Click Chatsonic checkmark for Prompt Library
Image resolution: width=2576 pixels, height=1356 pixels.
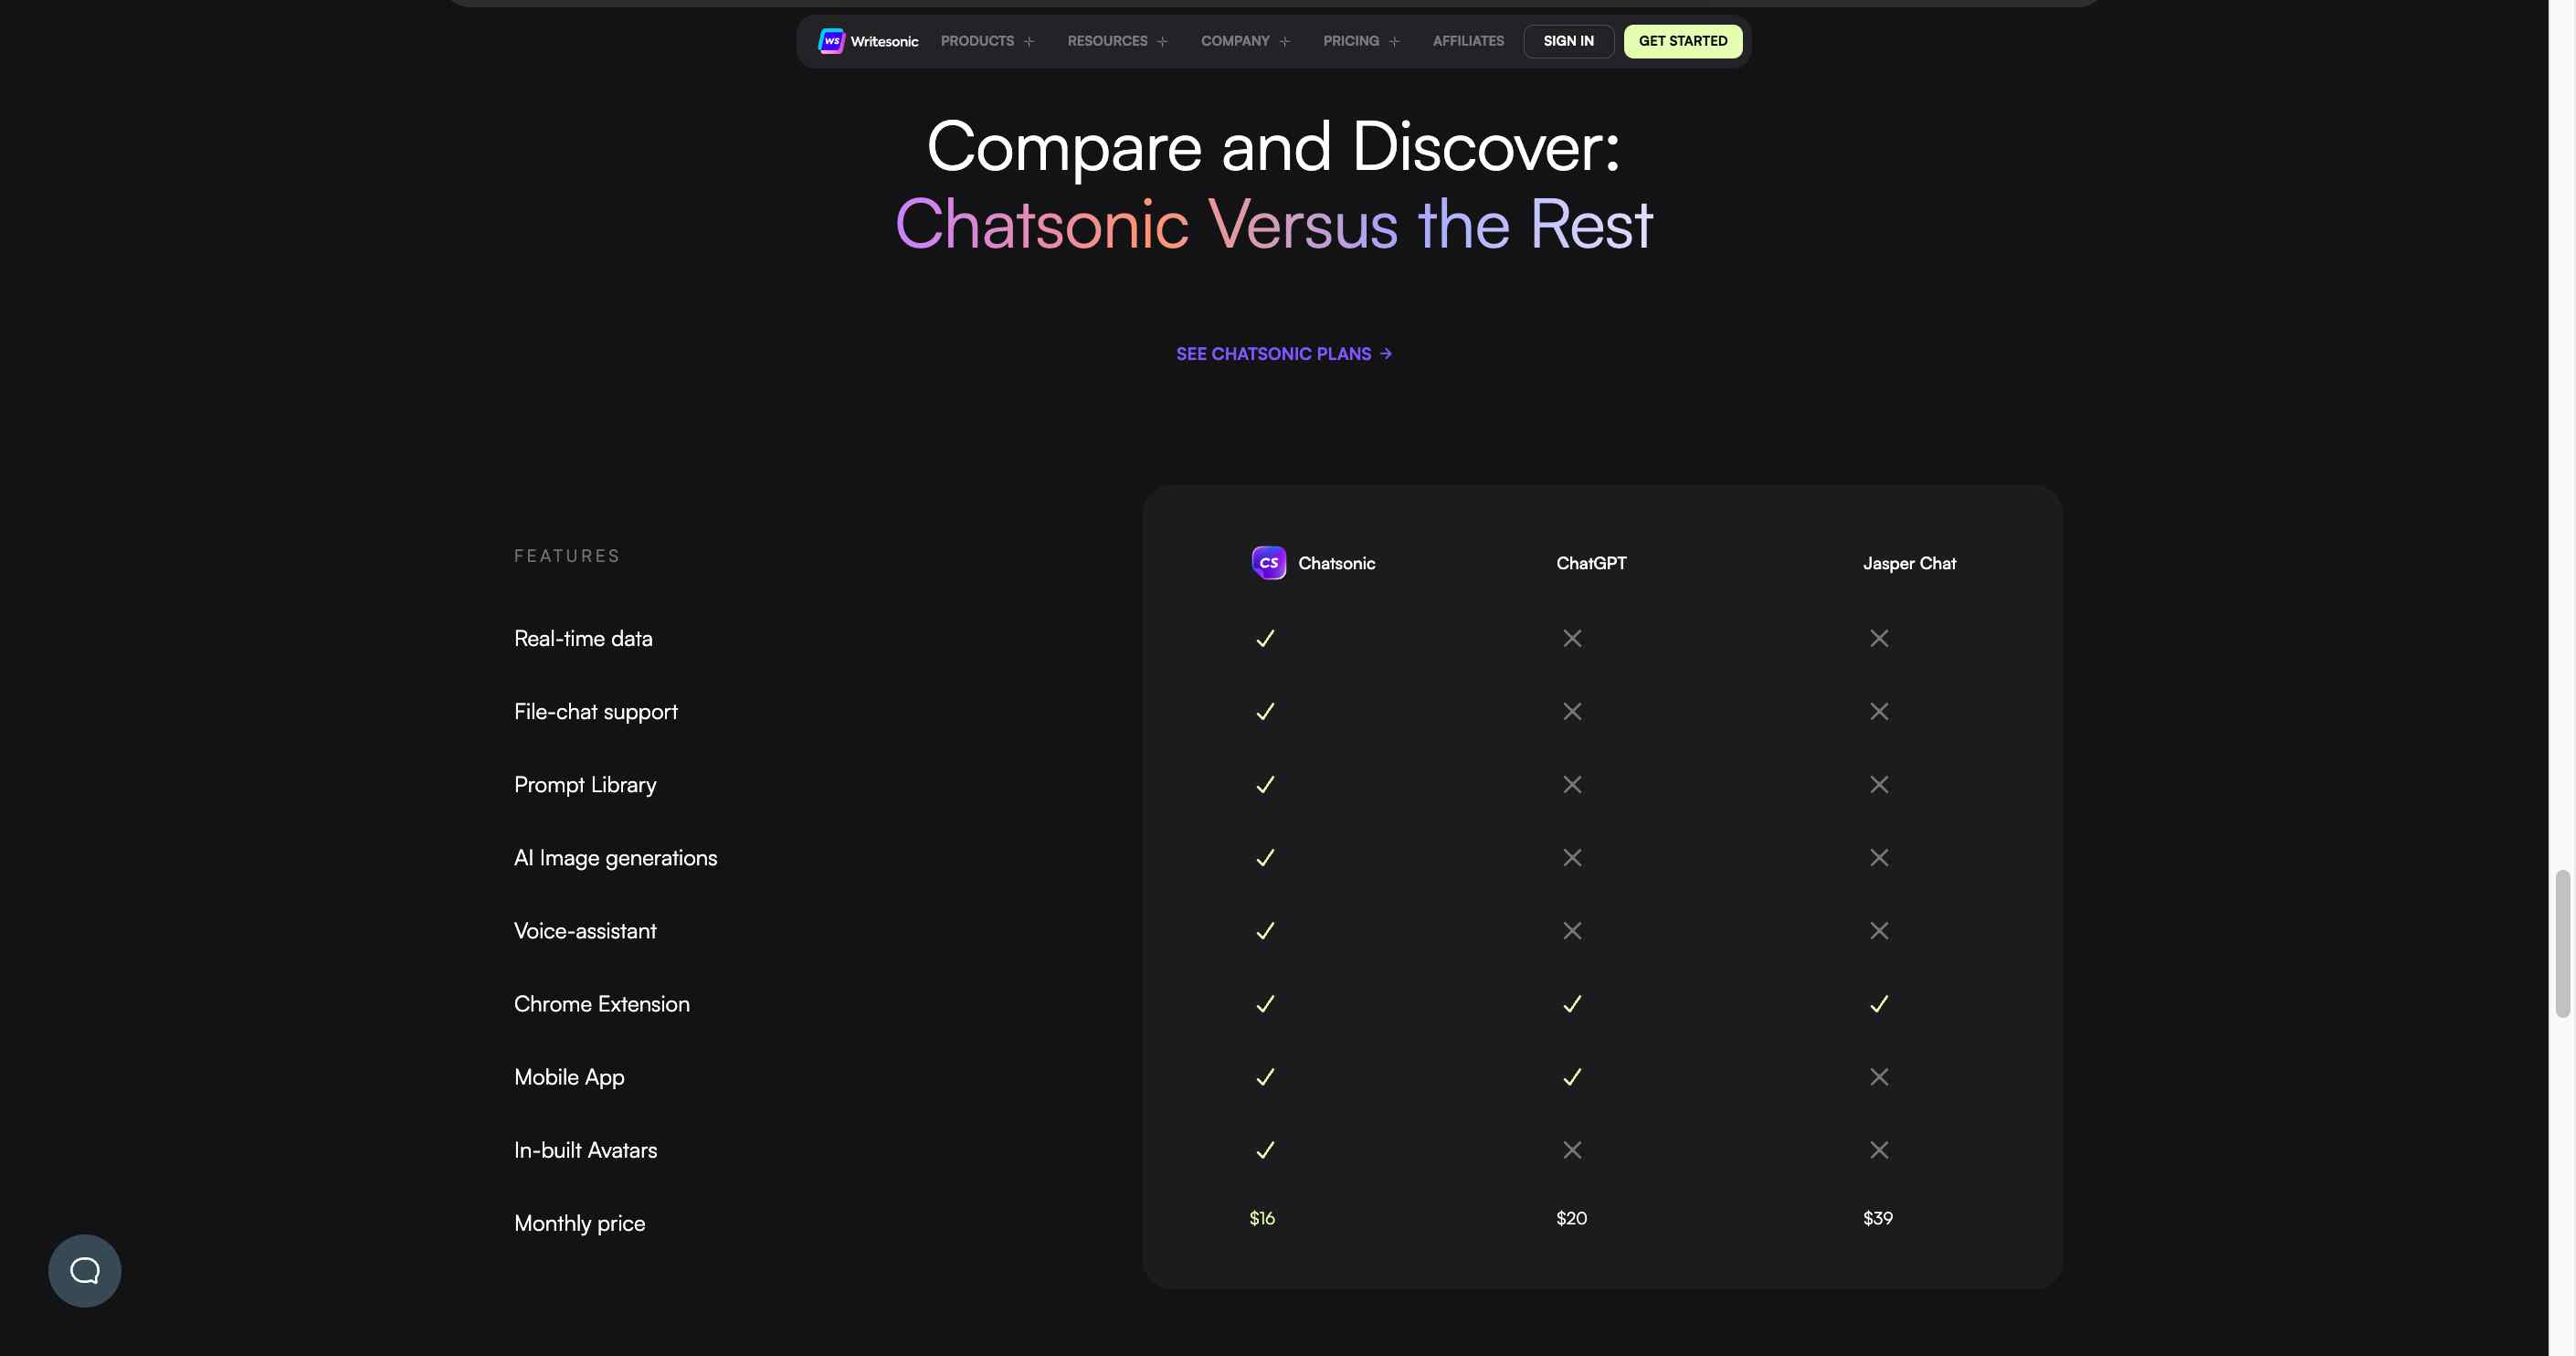coord(1265,784)
